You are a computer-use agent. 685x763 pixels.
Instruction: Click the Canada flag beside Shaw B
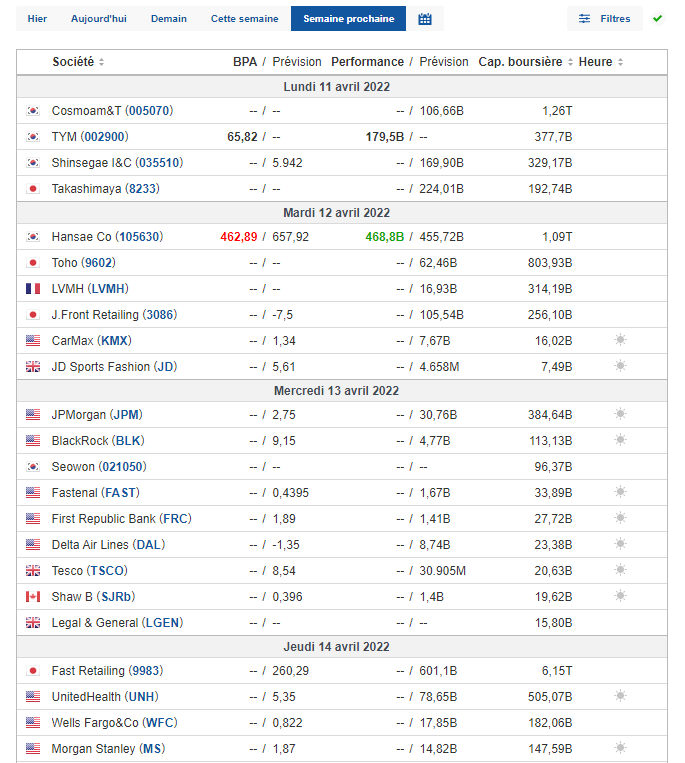33,596
